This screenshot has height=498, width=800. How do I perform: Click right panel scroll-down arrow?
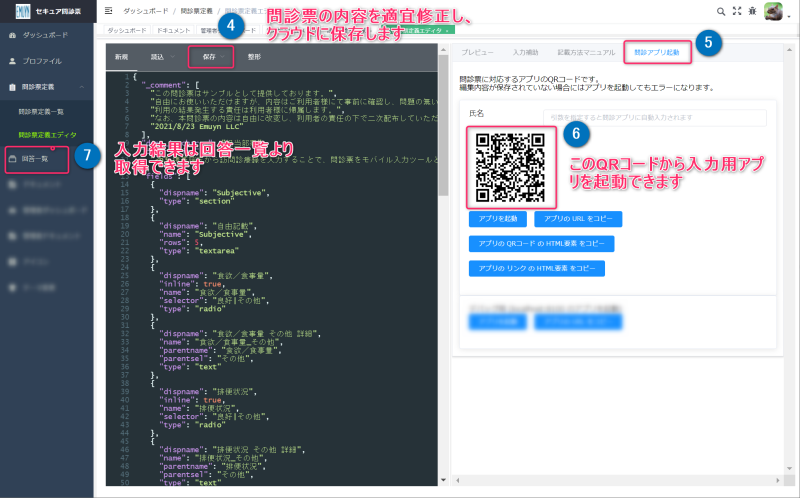coord(790,468)
